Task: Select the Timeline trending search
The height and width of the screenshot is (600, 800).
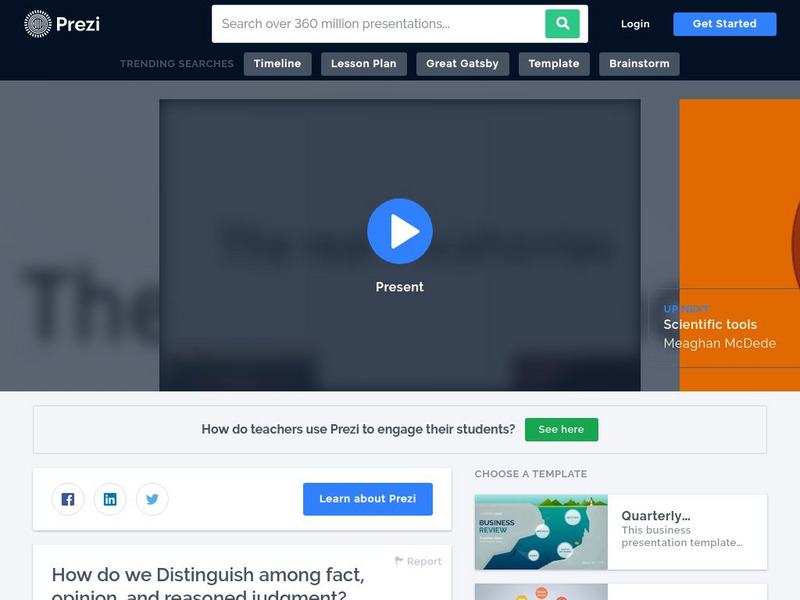Action: click(x=278, y=64)
